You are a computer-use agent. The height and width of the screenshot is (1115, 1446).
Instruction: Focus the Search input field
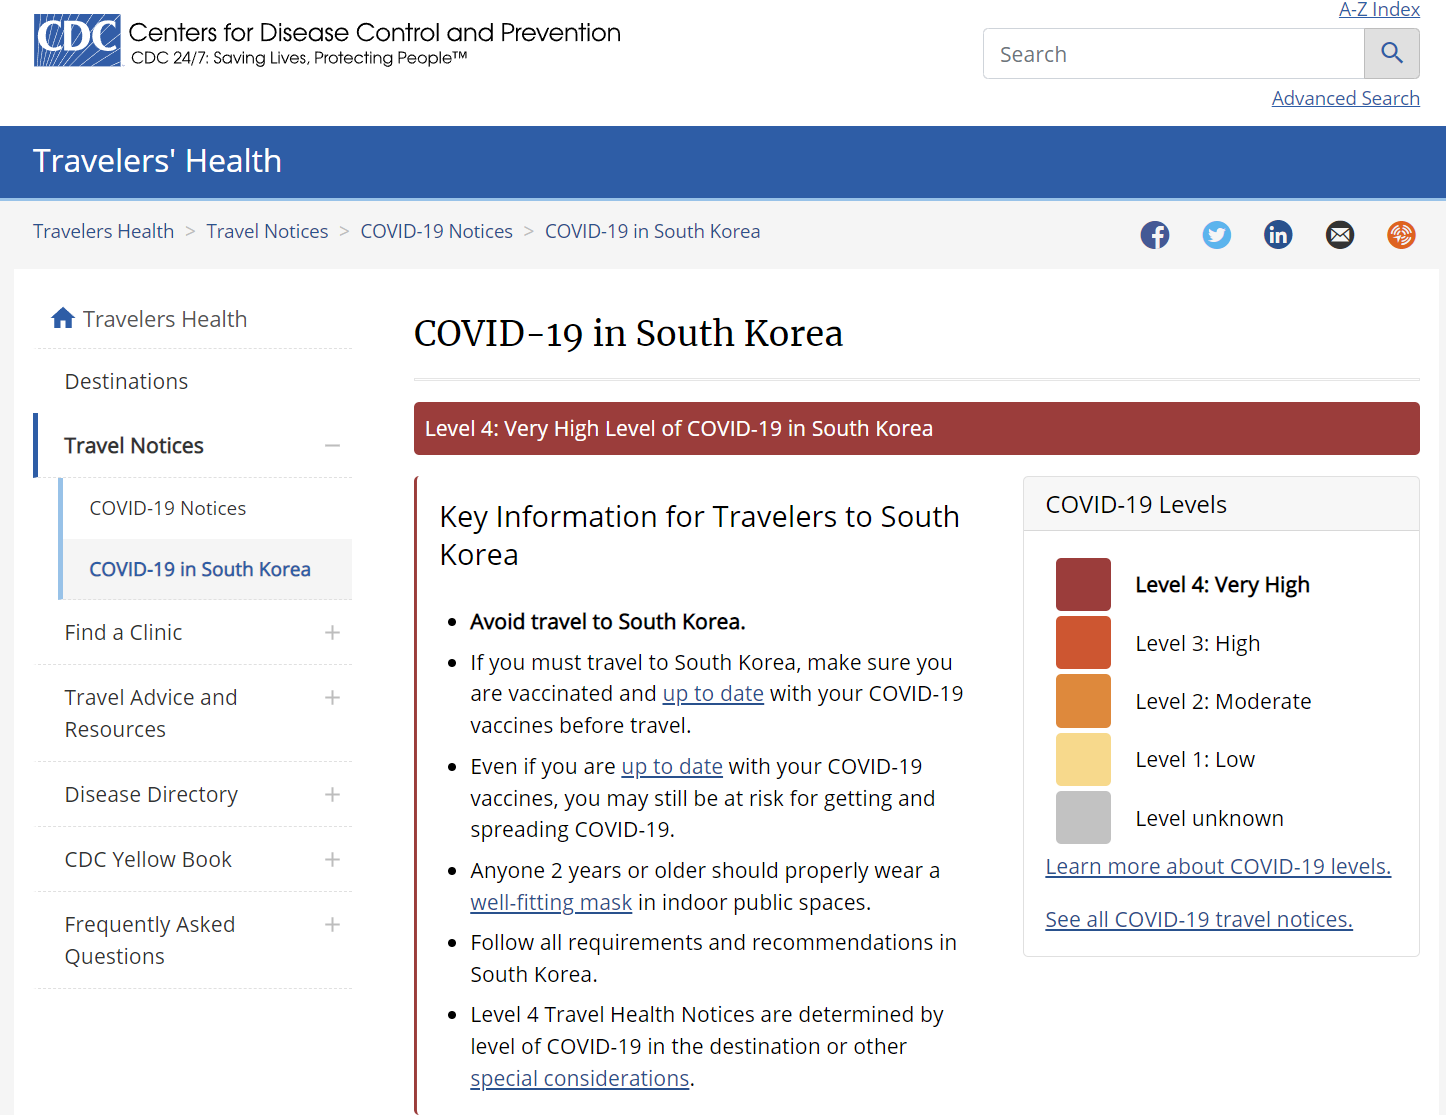(1174, 53)
